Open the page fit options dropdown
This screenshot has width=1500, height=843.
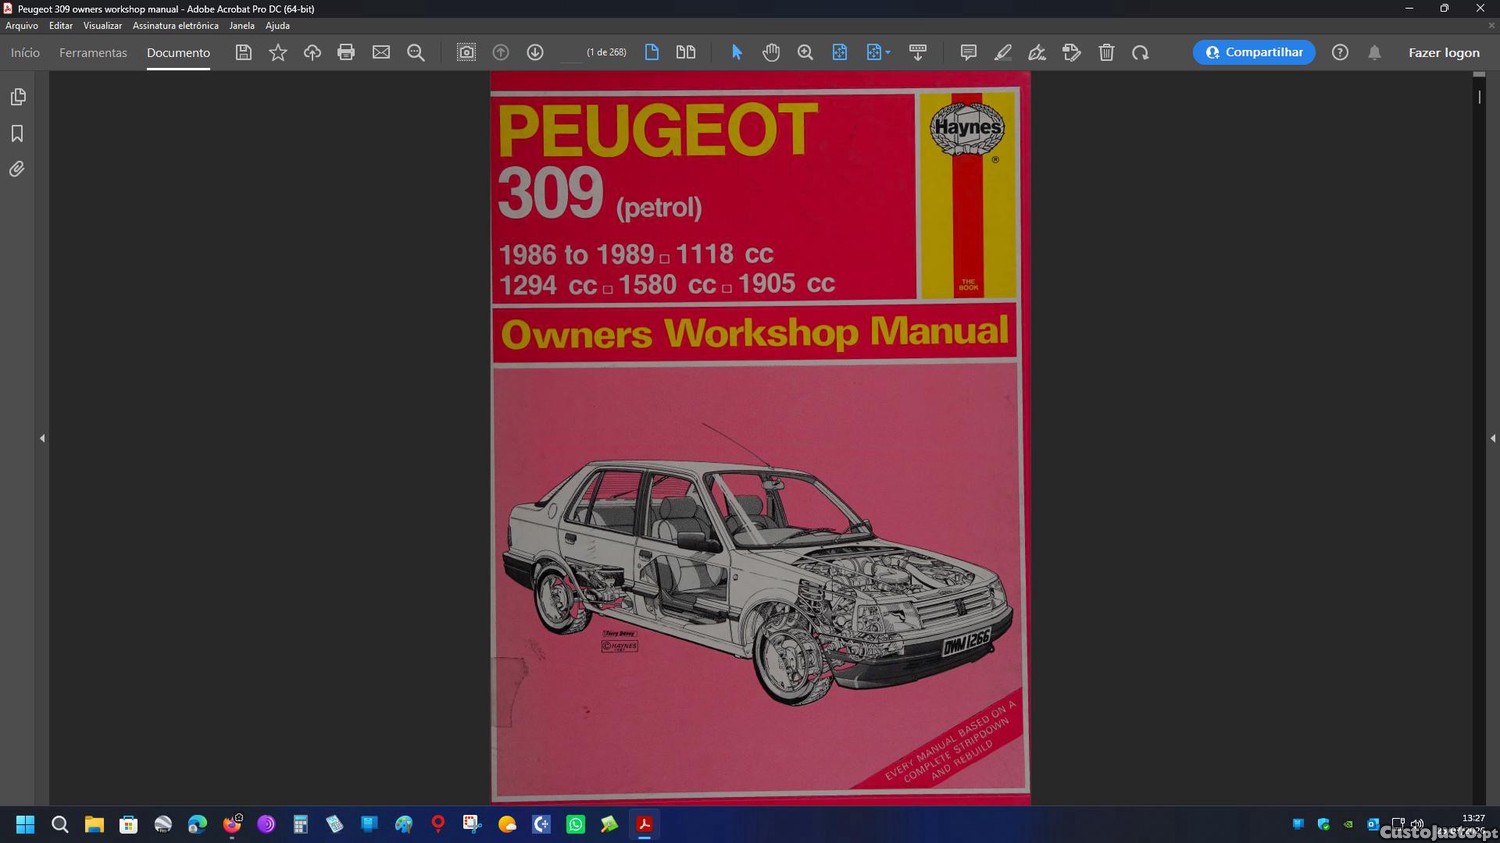(878, 52)
